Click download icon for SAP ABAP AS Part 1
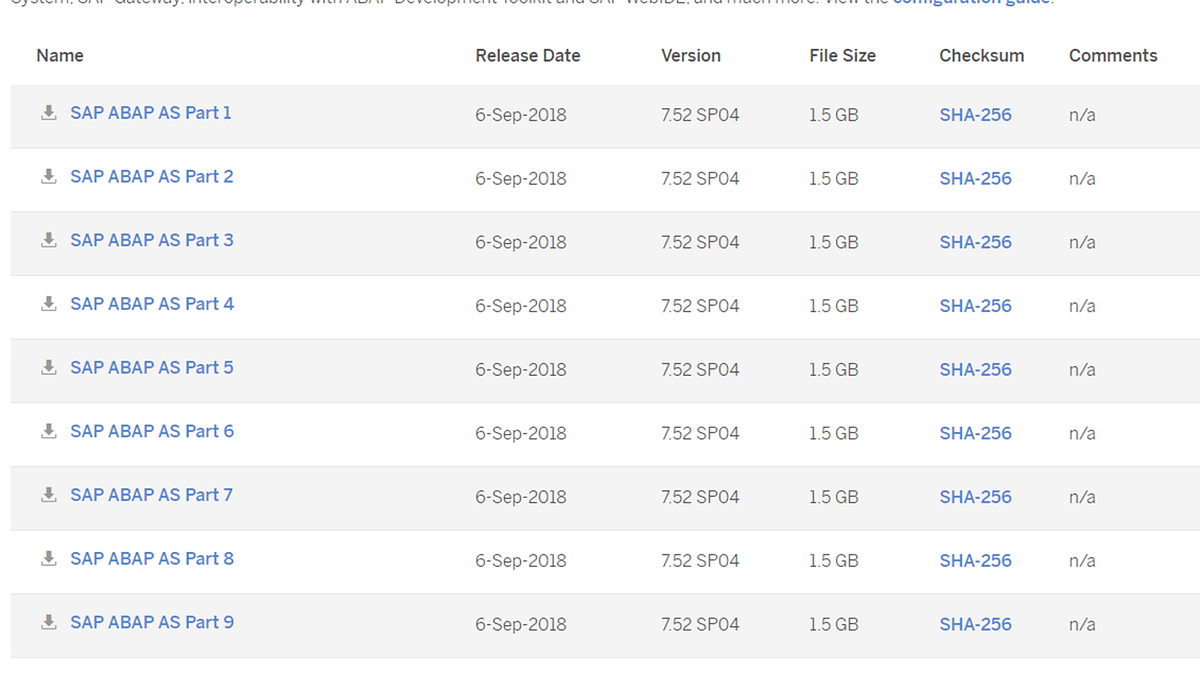1200x675 pixels. 48,113
